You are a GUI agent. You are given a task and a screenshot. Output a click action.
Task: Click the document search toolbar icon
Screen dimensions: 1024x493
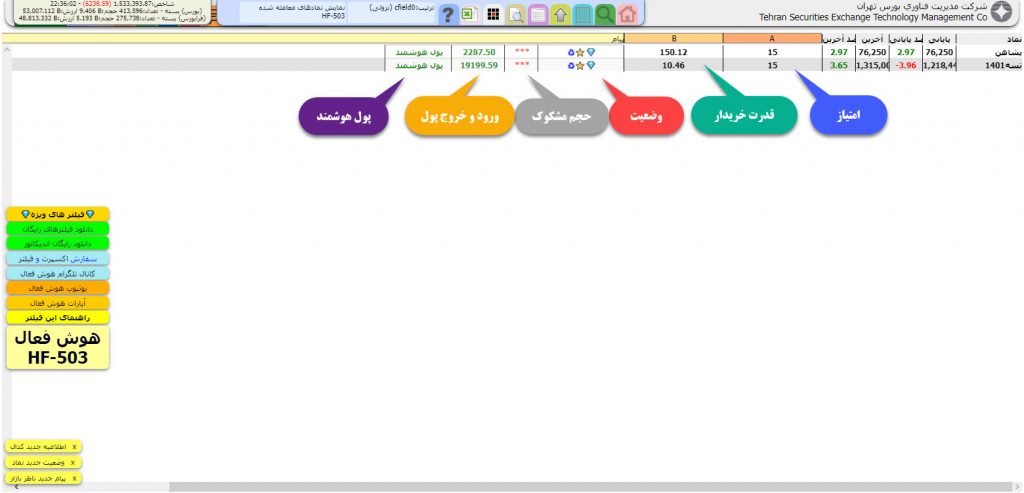516,15
